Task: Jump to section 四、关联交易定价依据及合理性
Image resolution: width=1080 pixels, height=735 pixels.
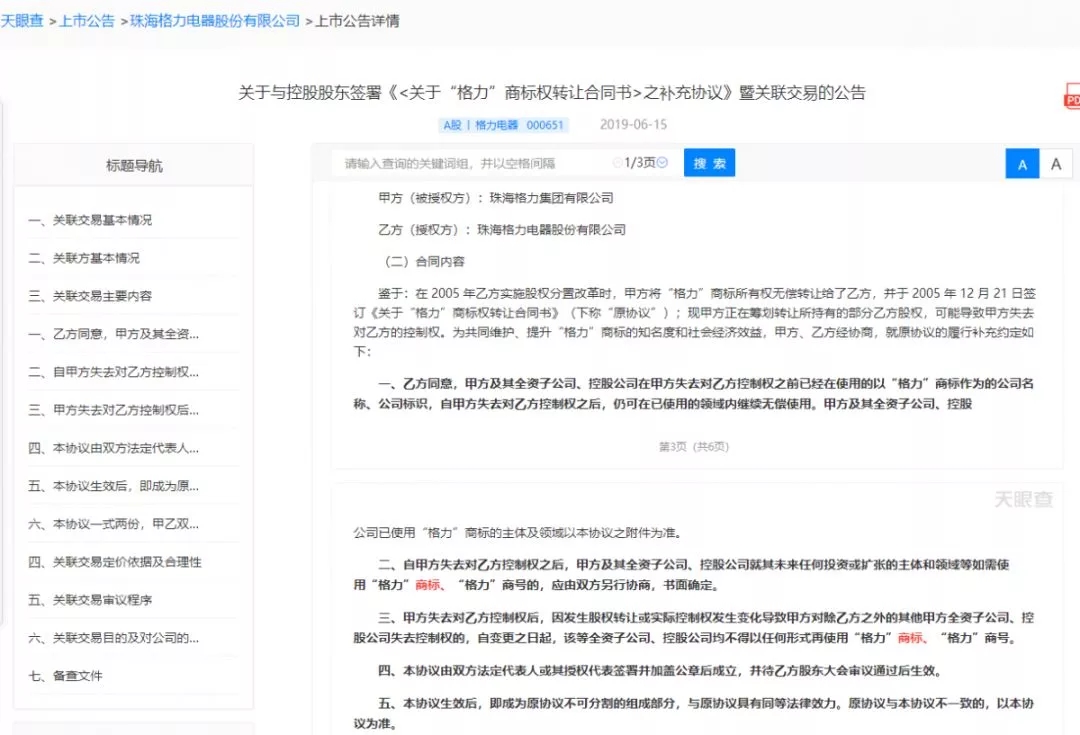Action: [x=115, y=561]
